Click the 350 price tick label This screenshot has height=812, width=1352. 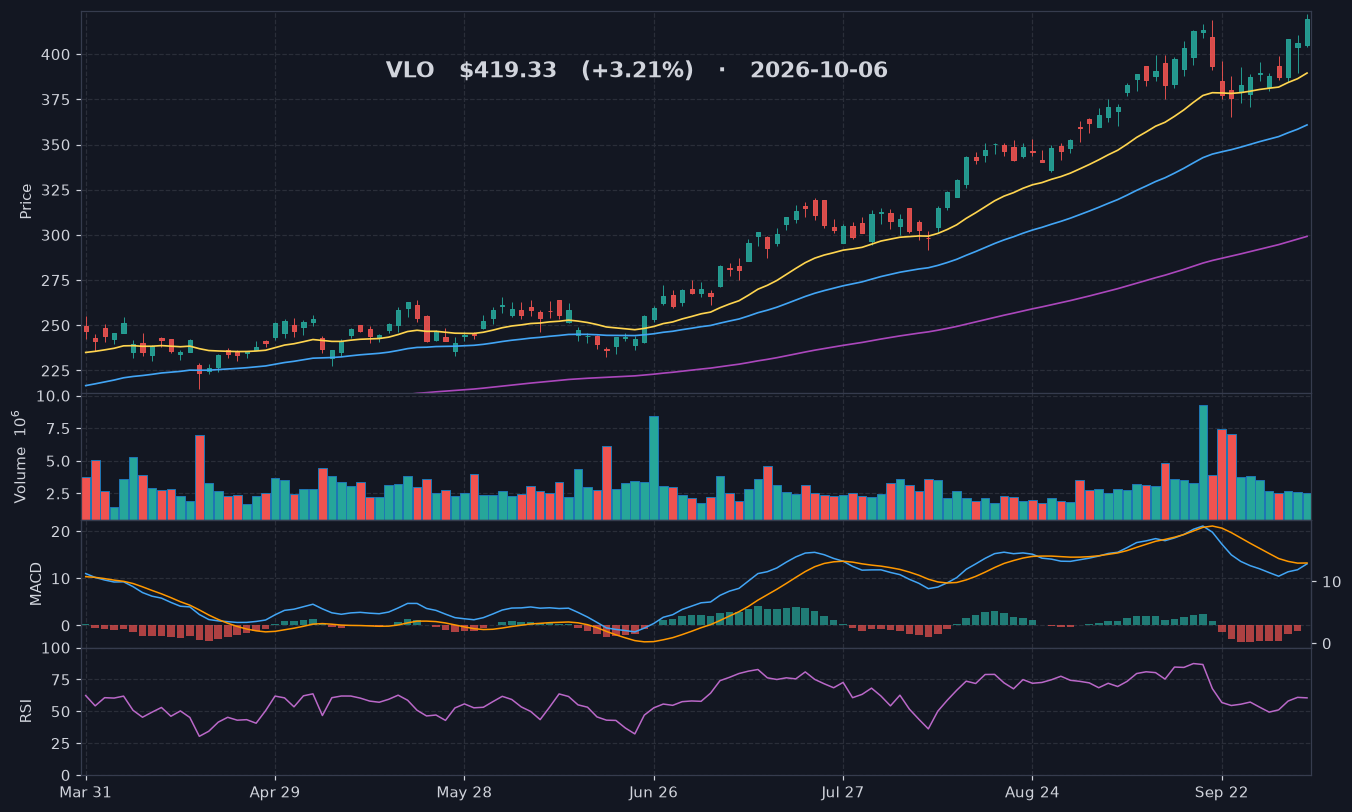(56, 146)
